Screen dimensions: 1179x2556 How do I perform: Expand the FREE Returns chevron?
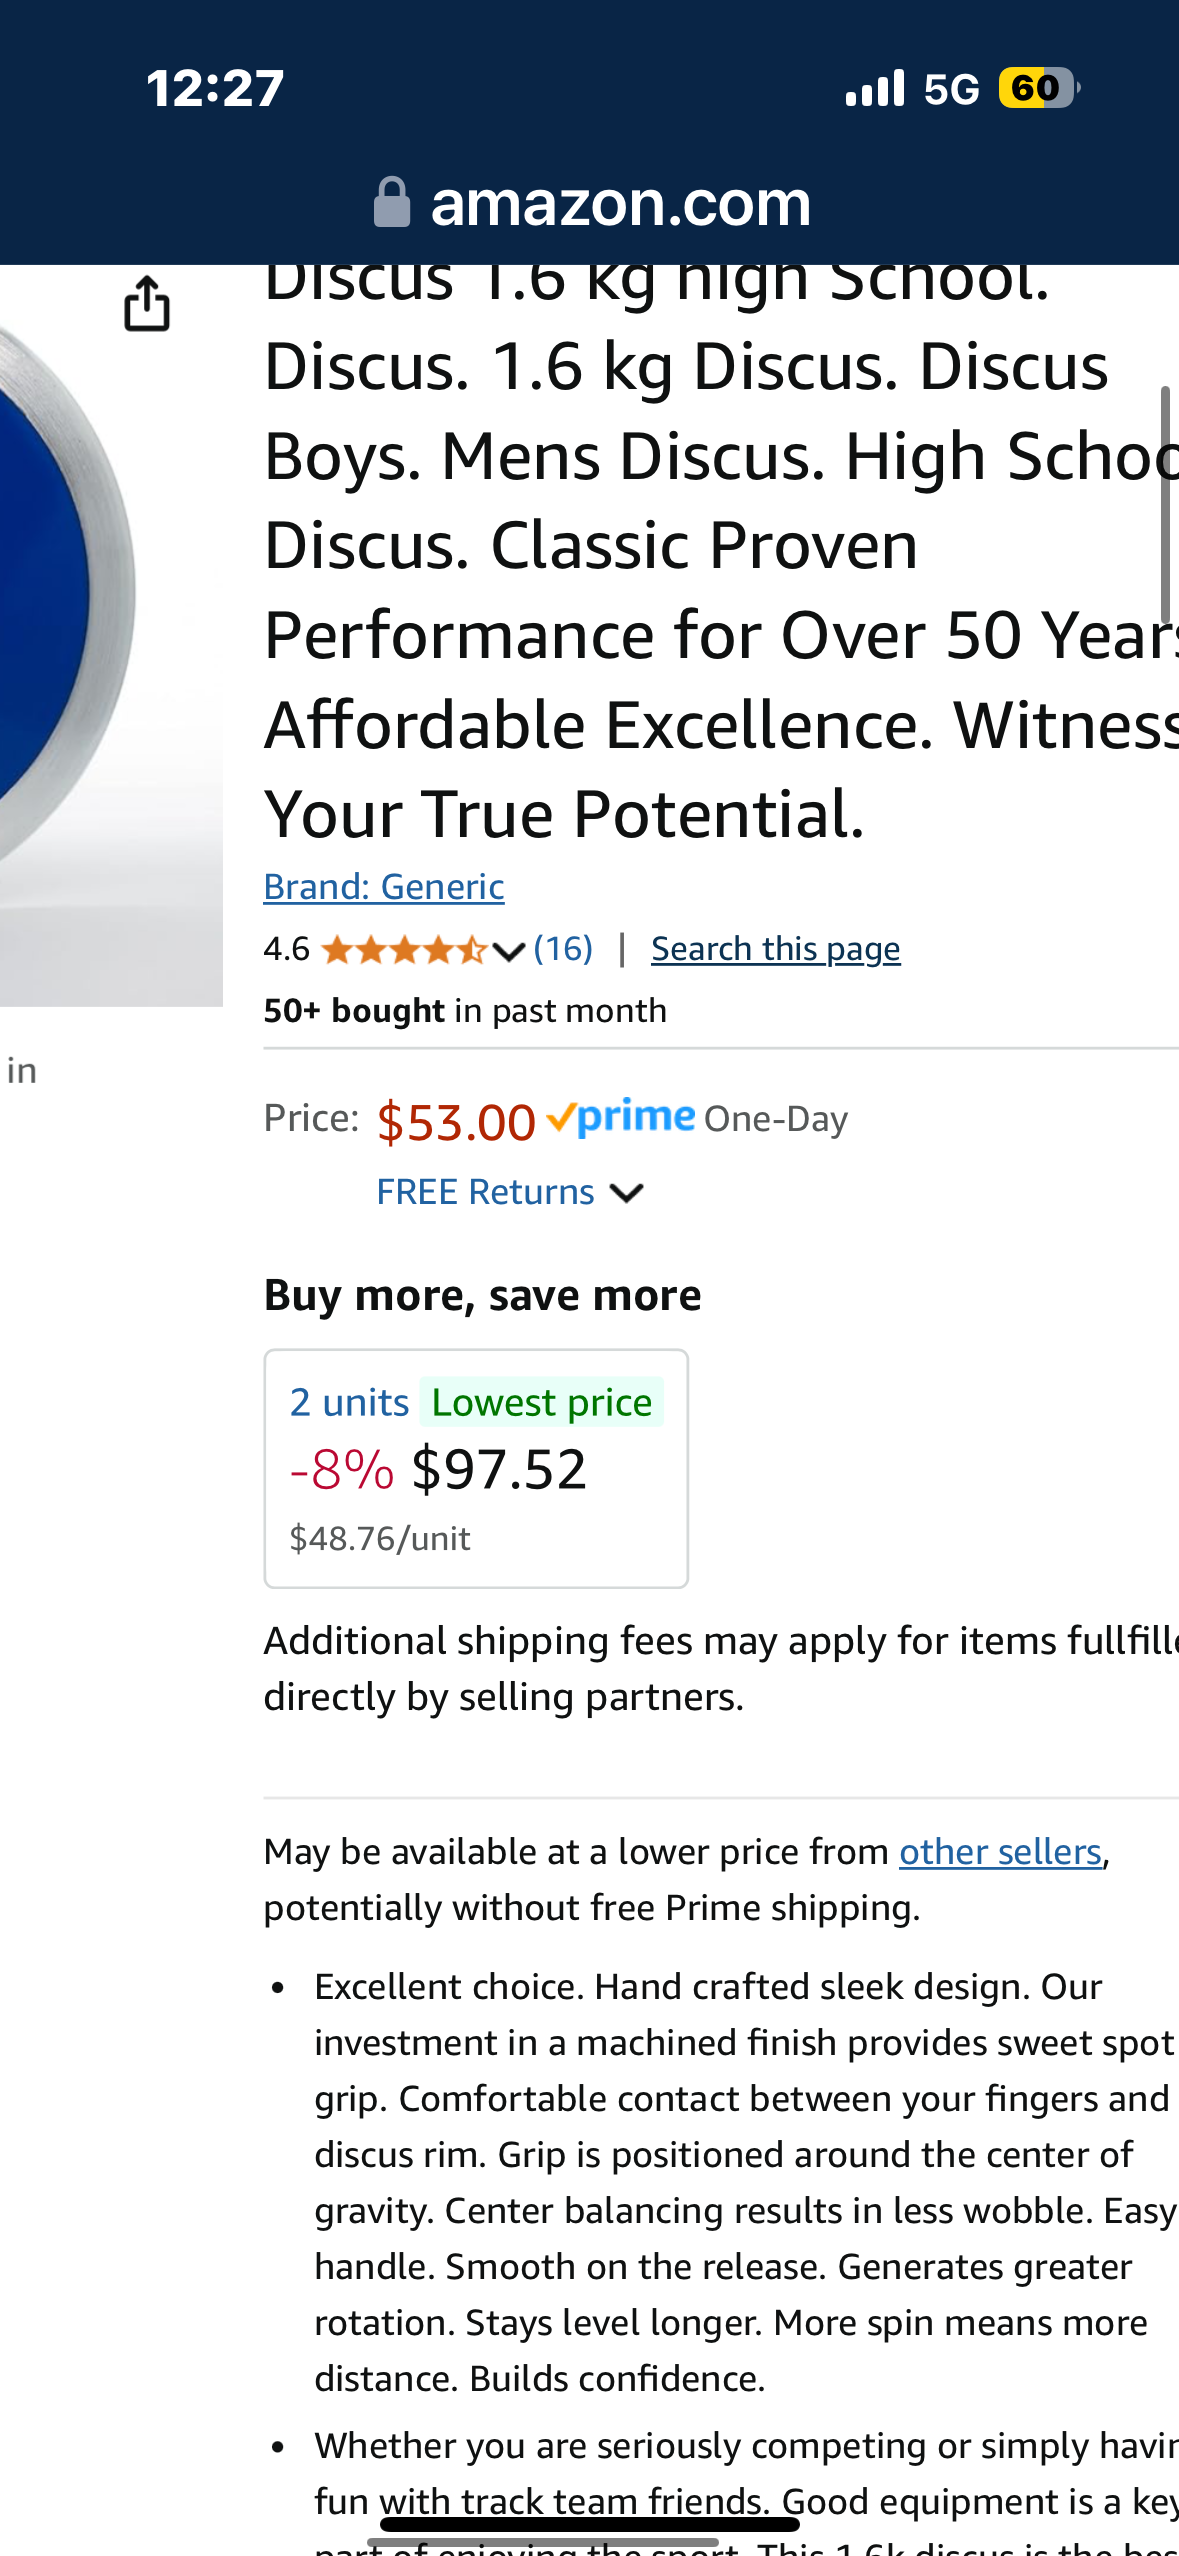pos(626,1193)
